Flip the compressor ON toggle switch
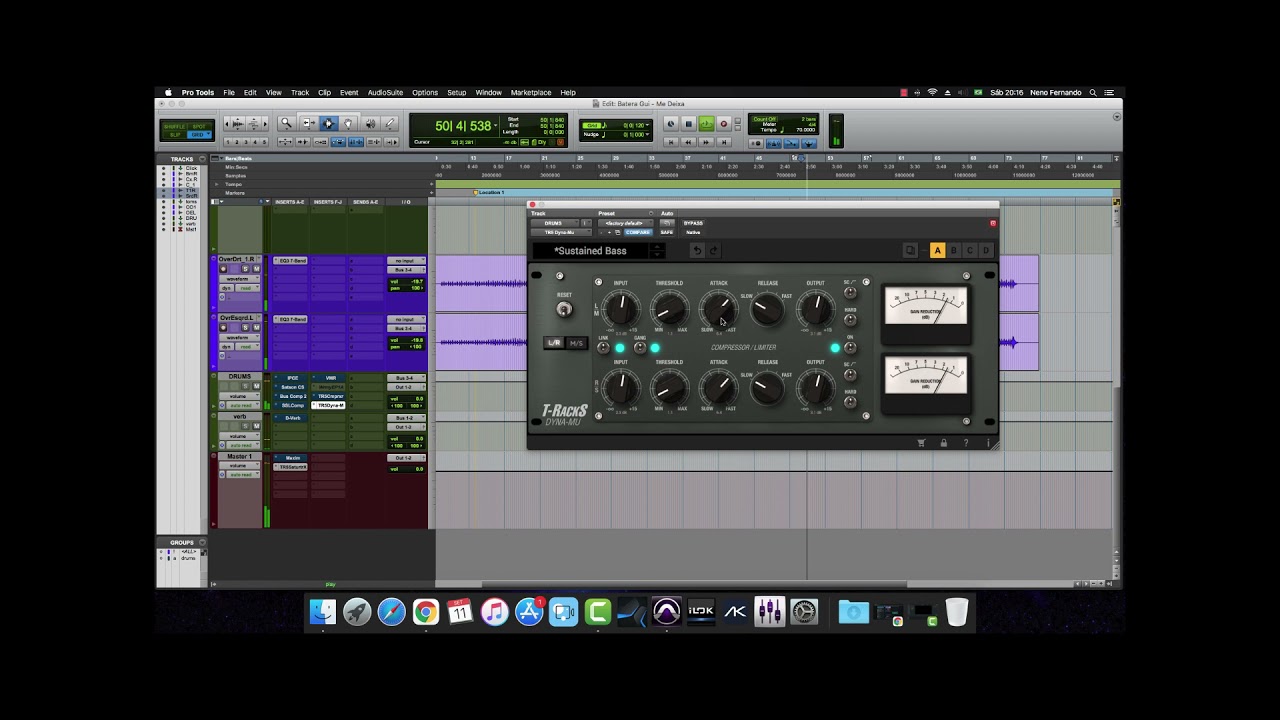This screenshot has height=720, width=1280. click(x=850, y=348)
